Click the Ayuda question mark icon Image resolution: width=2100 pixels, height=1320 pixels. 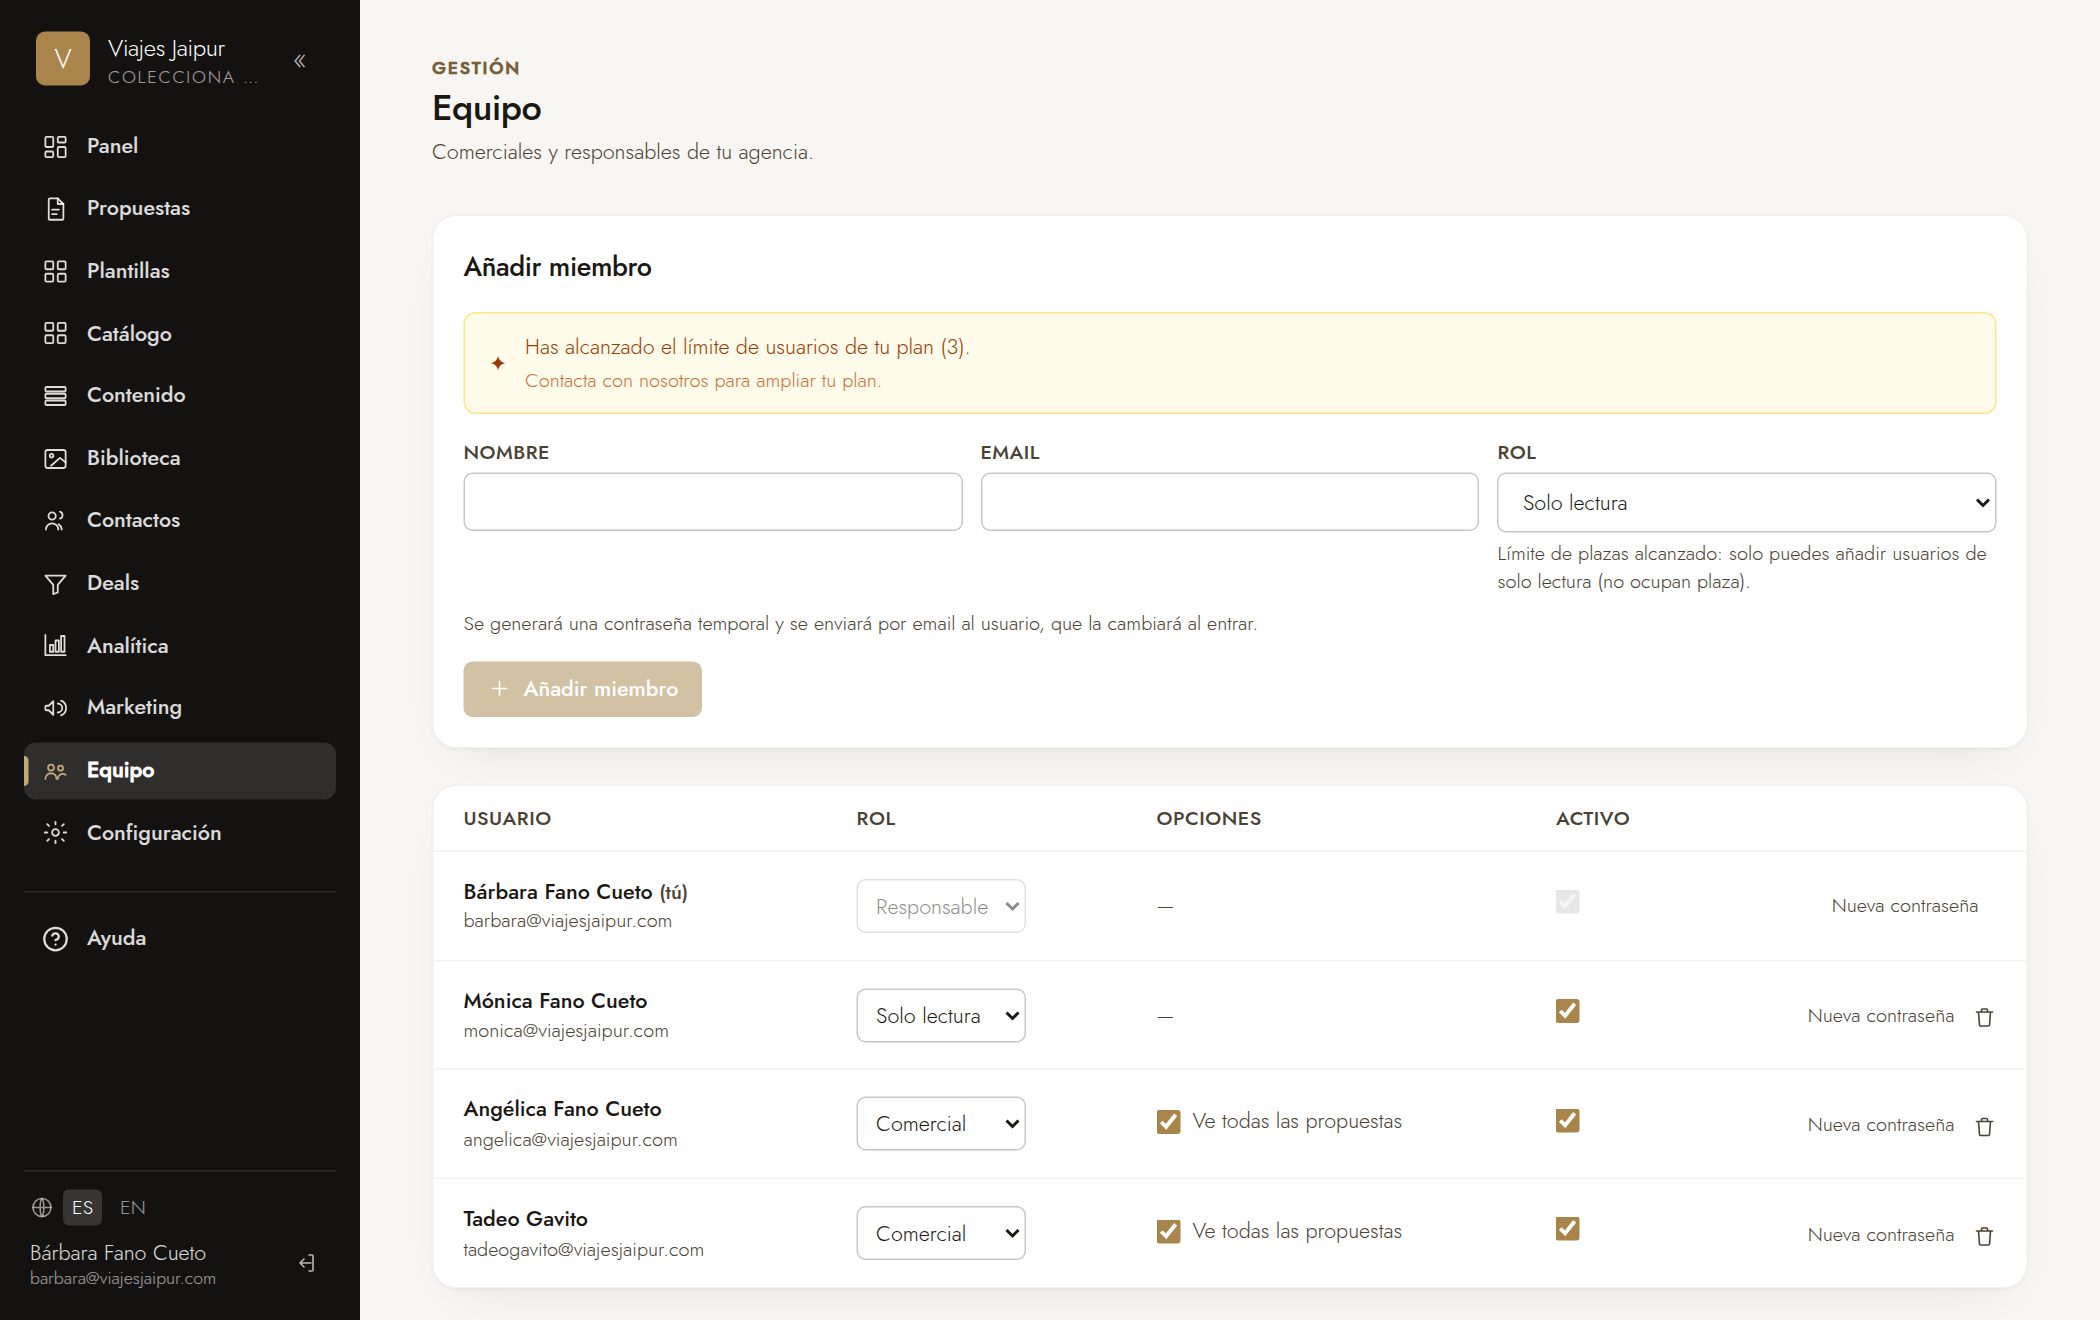[55, 939]
